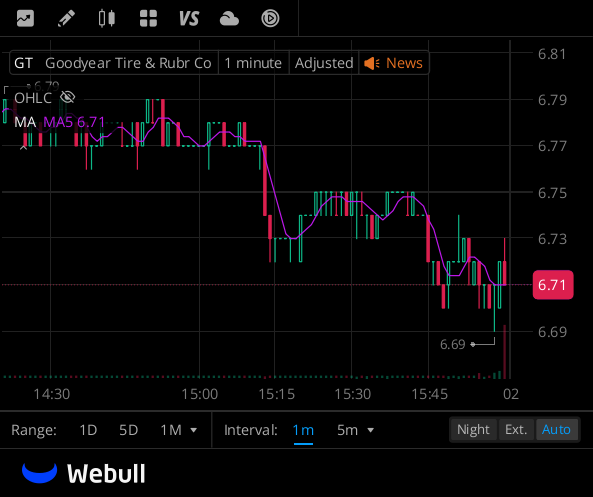Click the MA indicator label
Viewport: 593px width, 497px height.
point(25,122)
